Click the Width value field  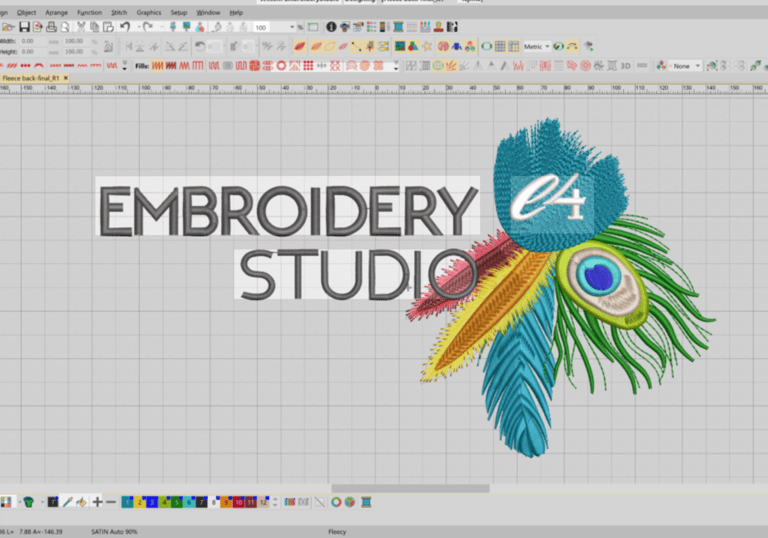(x=33, y=41)
